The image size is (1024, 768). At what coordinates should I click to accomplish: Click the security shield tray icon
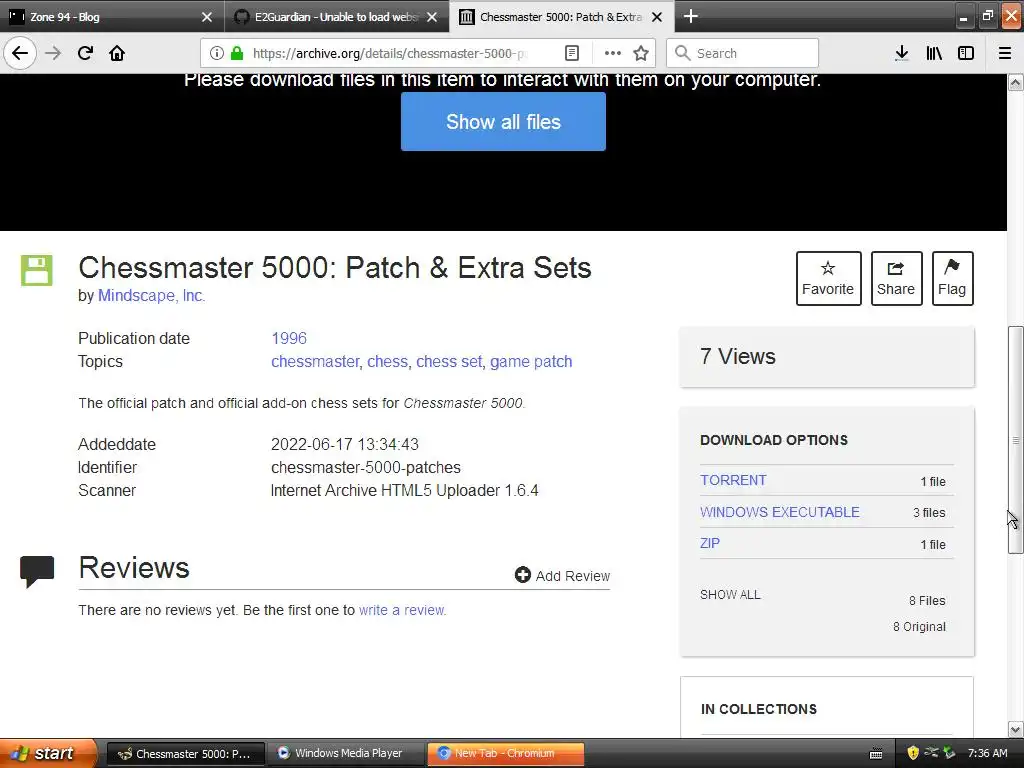pos(913,753)
